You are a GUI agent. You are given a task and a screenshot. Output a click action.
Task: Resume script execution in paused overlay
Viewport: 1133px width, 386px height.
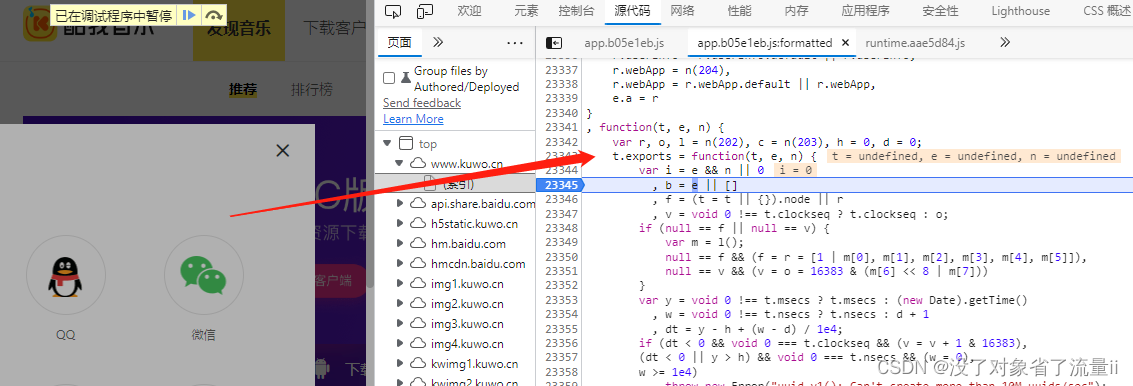pyautogui.click(x=188, y=14)
